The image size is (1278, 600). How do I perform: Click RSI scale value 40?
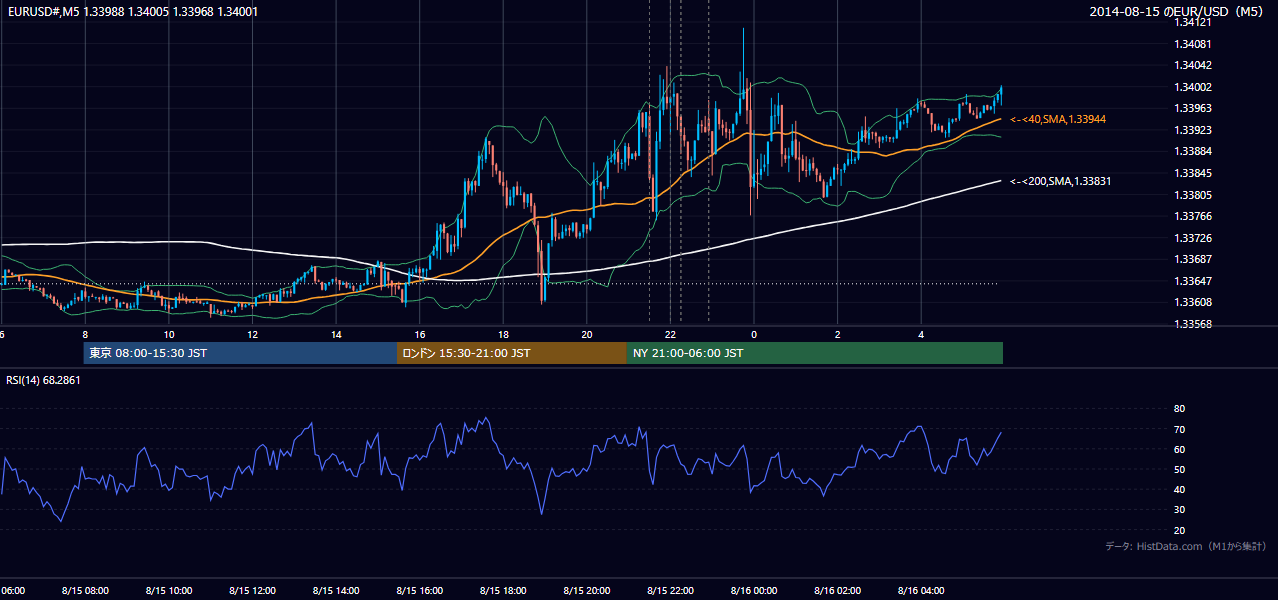tap(1179, 490)
